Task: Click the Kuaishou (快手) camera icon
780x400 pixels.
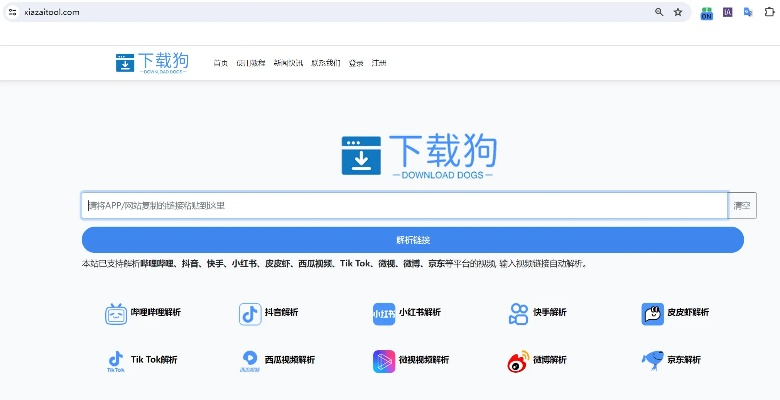Action: pyautogui.click(x=518, y=313)
